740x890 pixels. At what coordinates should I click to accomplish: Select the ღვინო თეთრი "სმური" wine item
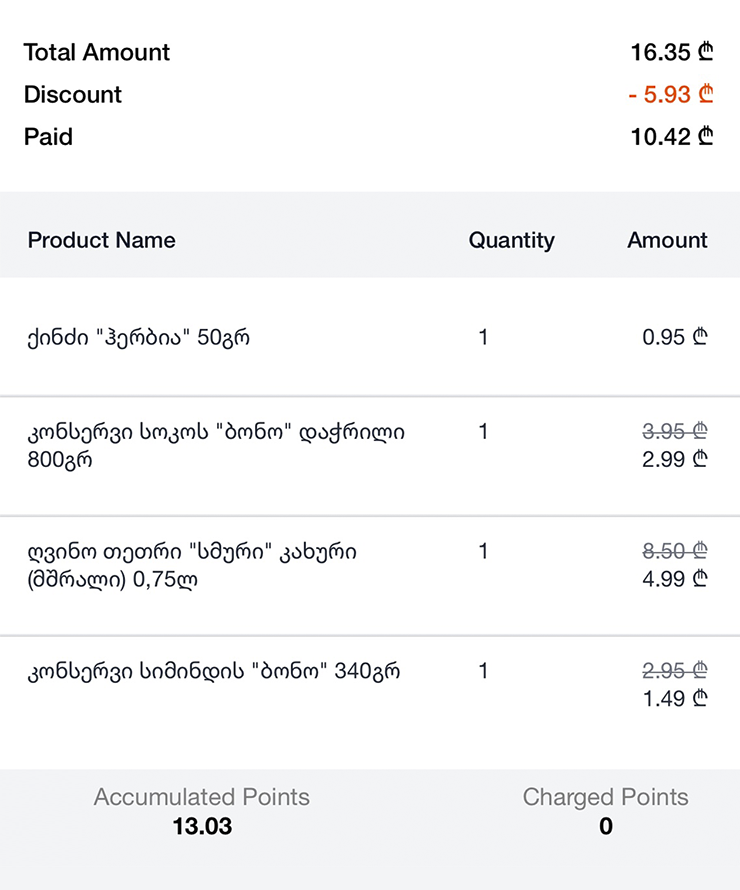click(x=192, y=565)
